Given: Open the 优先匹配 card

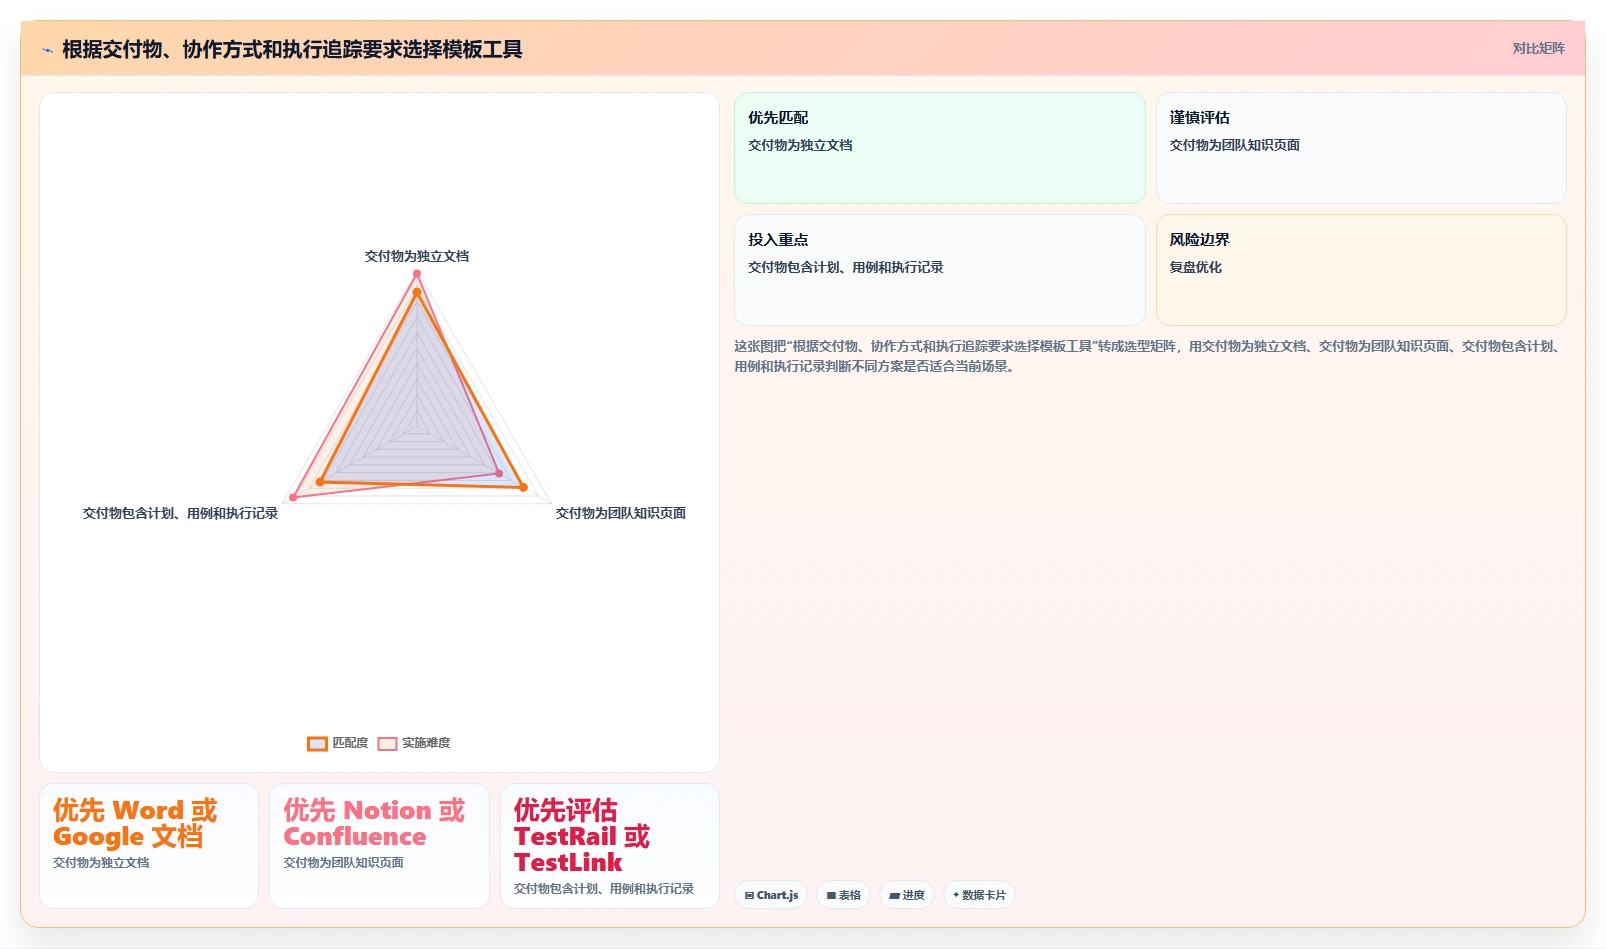Looking at the screenshot, I should pyautogui.click(x=940, y=148).
